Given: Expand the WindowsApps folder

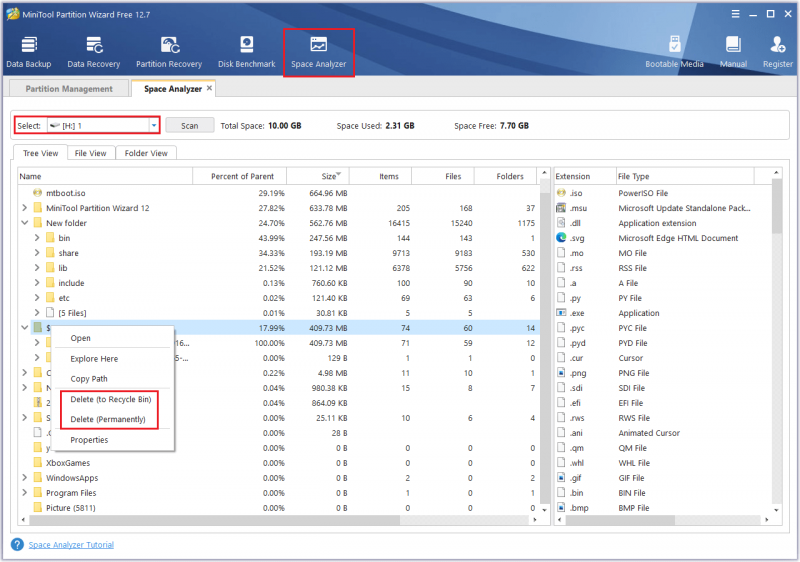Looking at the screenshot, I should [x=24, y=478].
